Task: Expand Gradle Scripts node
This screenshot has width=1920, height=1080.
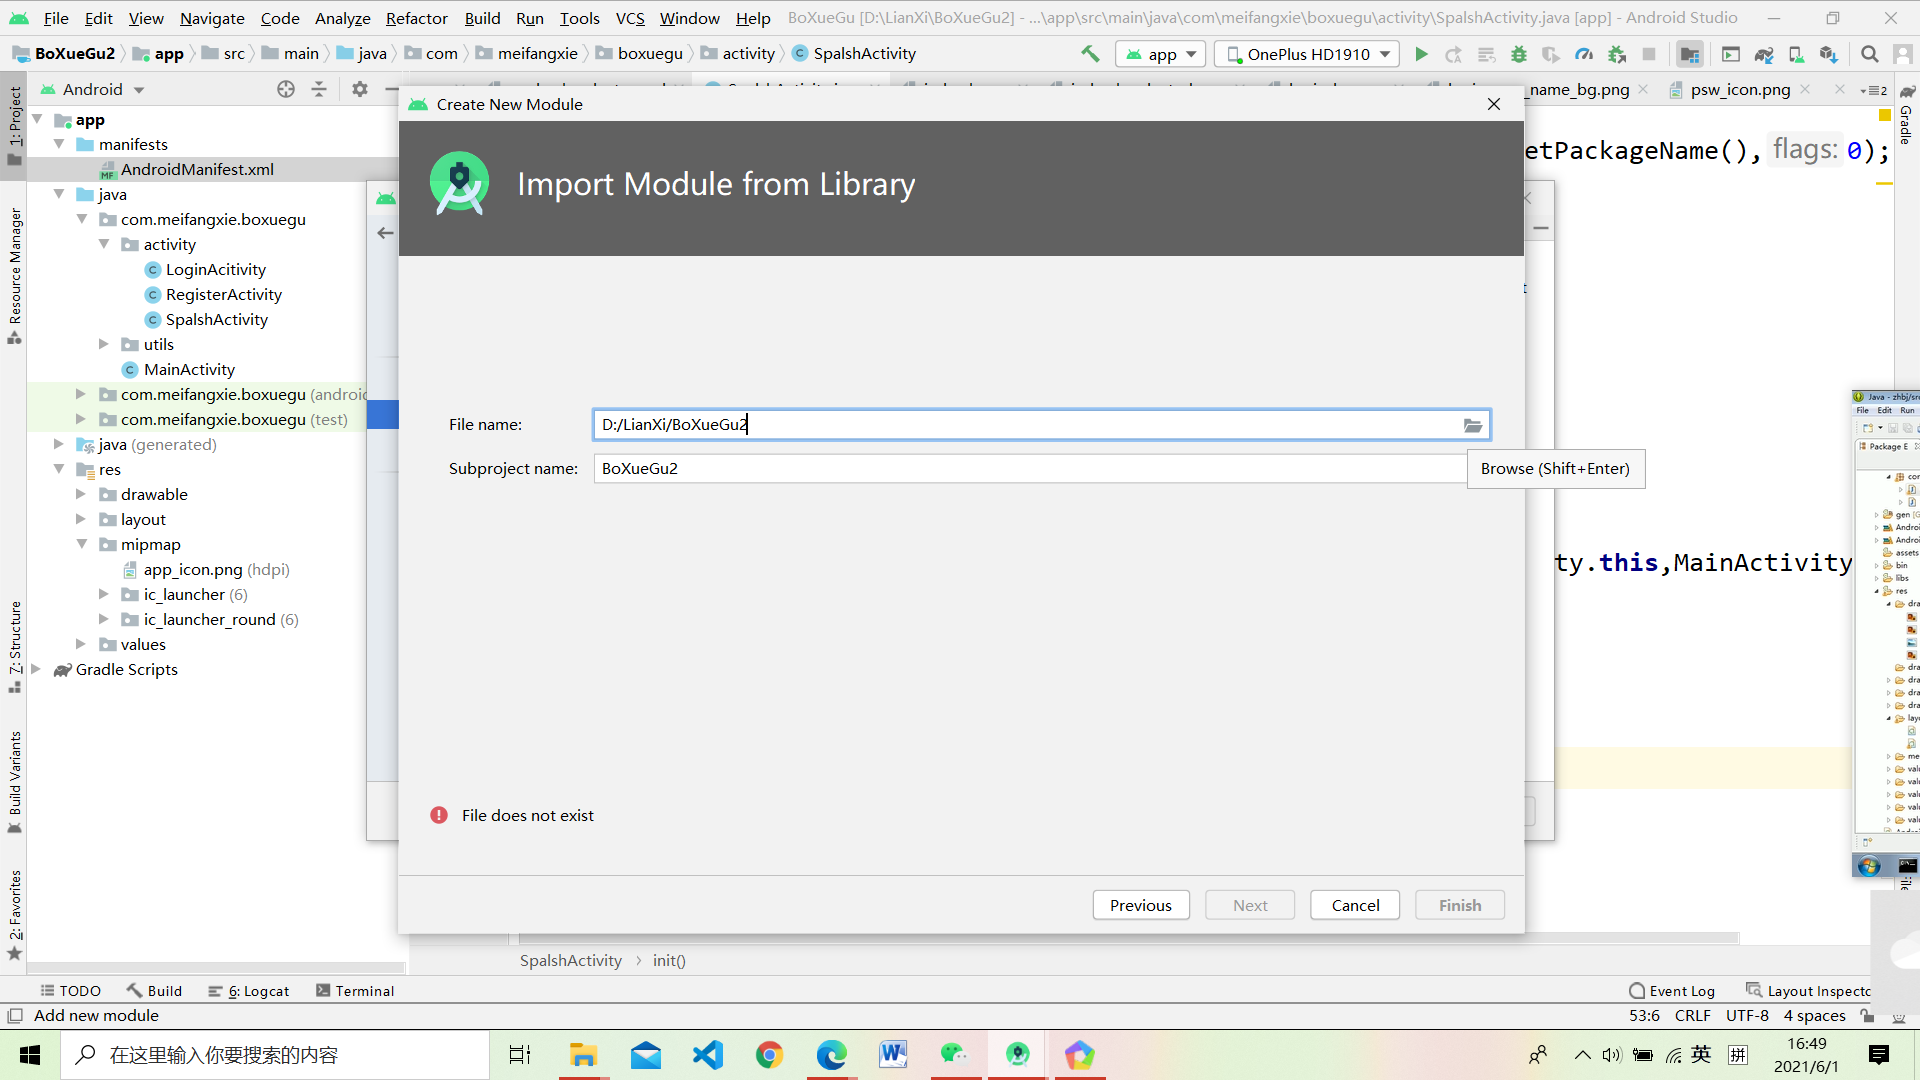Action: (36, 669)
